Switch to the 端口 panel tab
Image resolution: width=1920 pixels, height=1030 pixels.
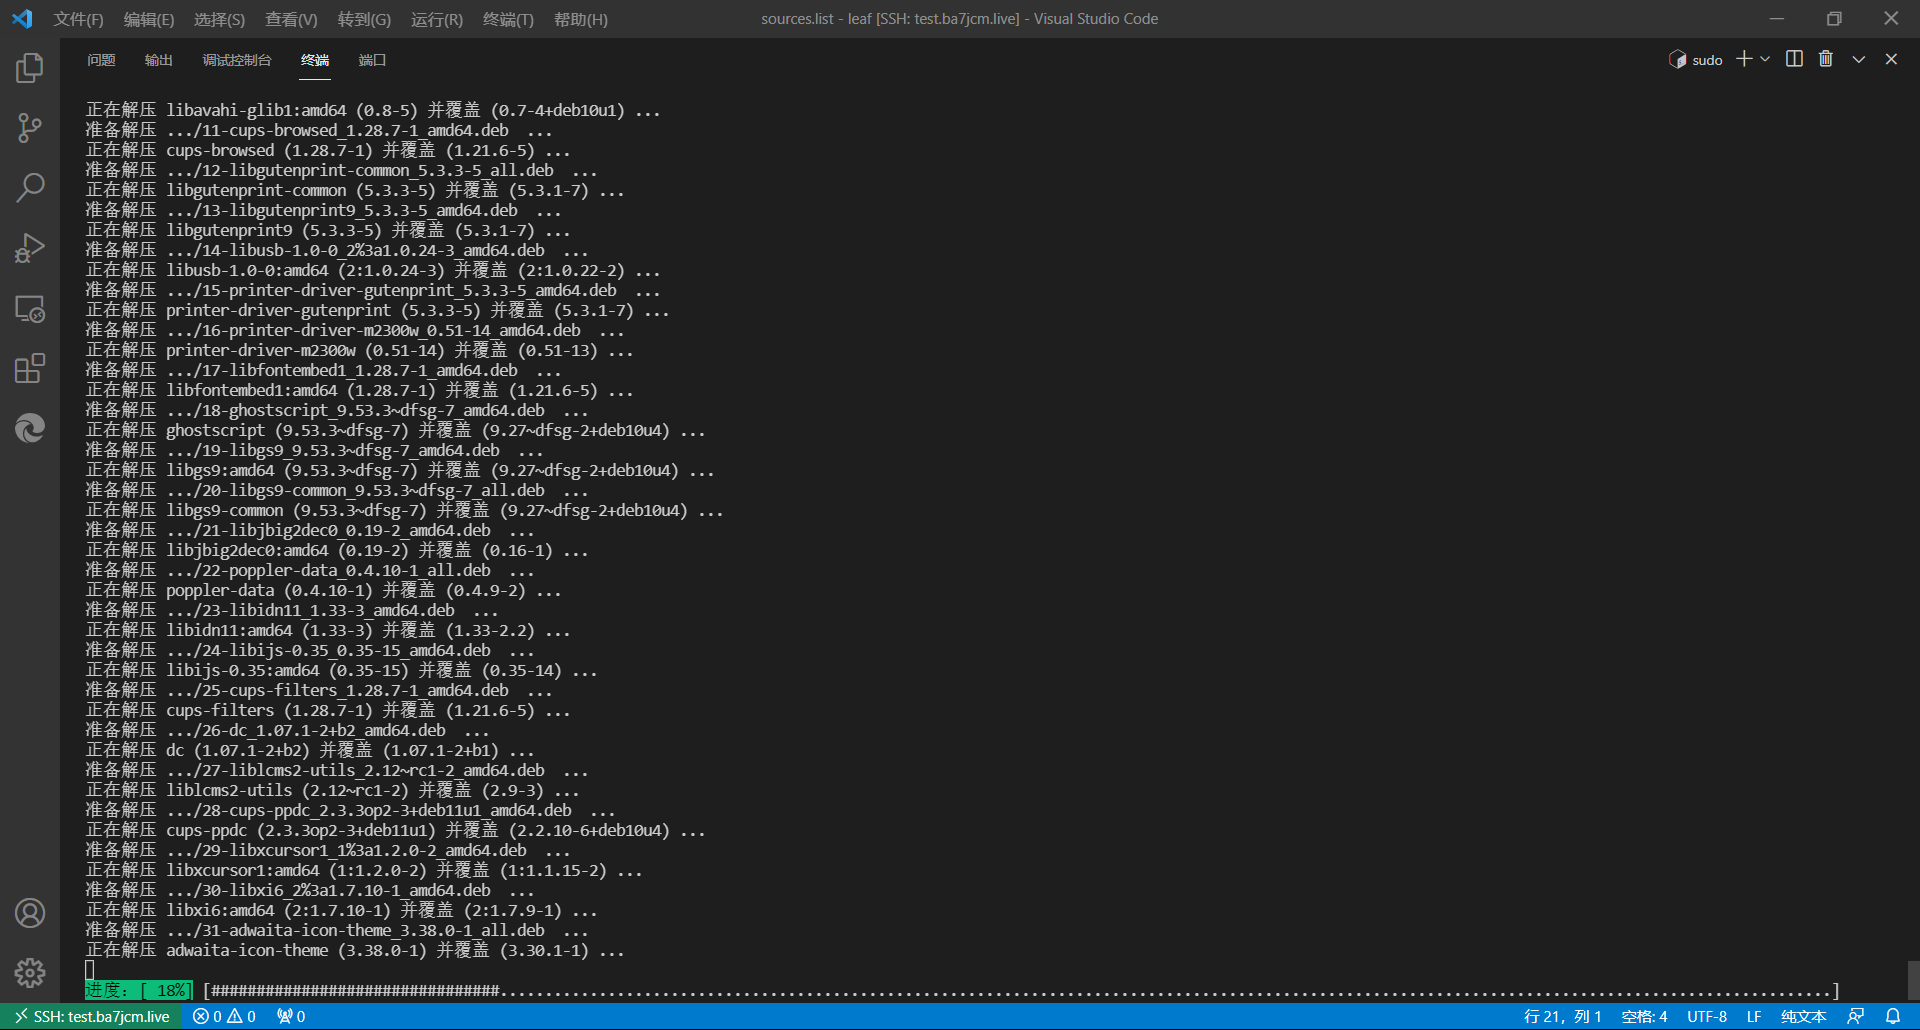[x=372, y=60]
